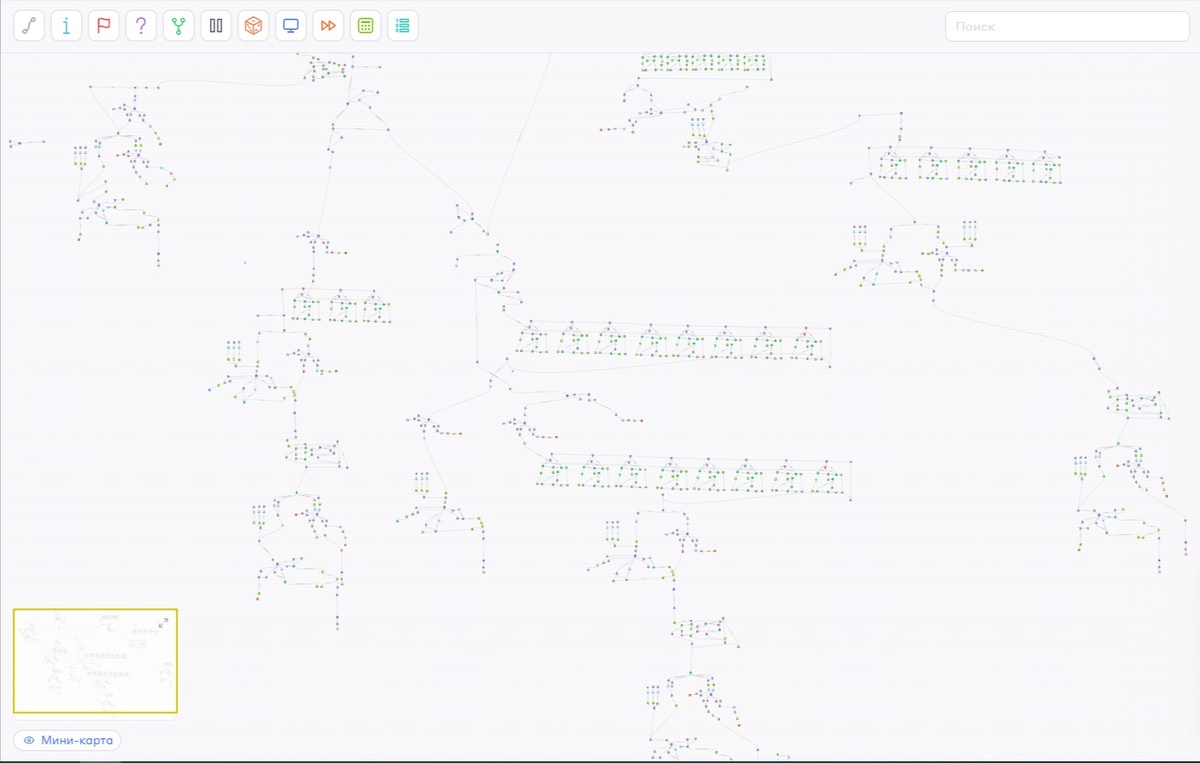The width and height of the screenshot is (1200, 763).
Task: Click the pause bars icon
Action: (216, 26)
